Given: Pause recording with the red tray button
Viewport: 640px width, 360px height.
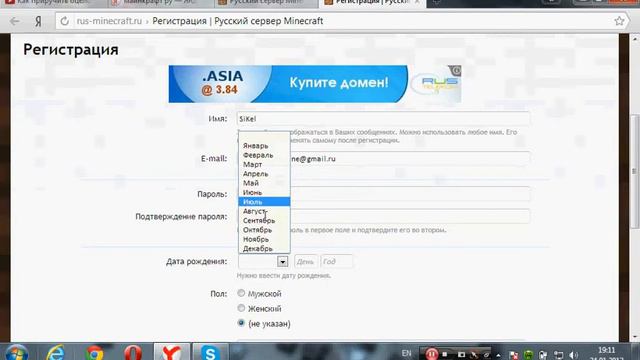Looking at the screenshot, I should tap(431, 354).
